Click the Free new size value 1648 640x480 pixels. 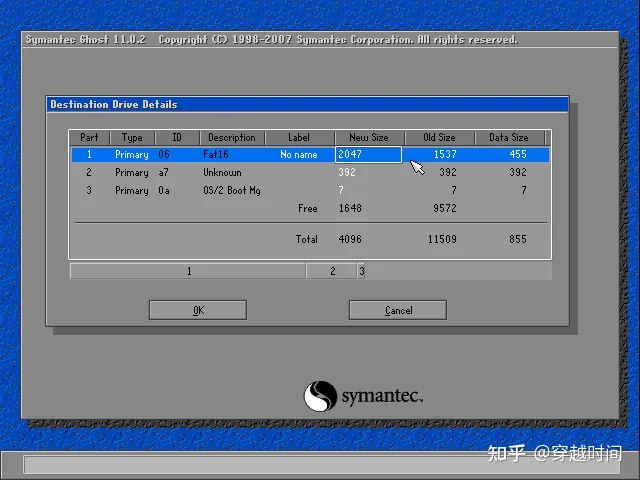[x=350, y=209]
